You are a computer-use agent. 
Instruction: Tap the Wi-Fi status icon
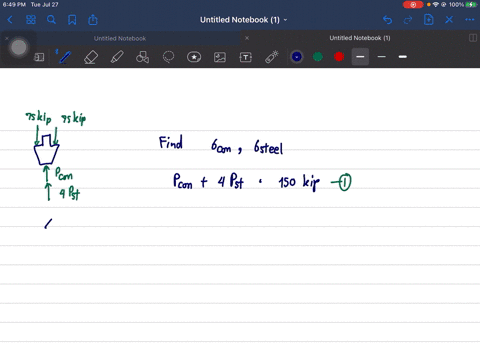pos(435,5)
